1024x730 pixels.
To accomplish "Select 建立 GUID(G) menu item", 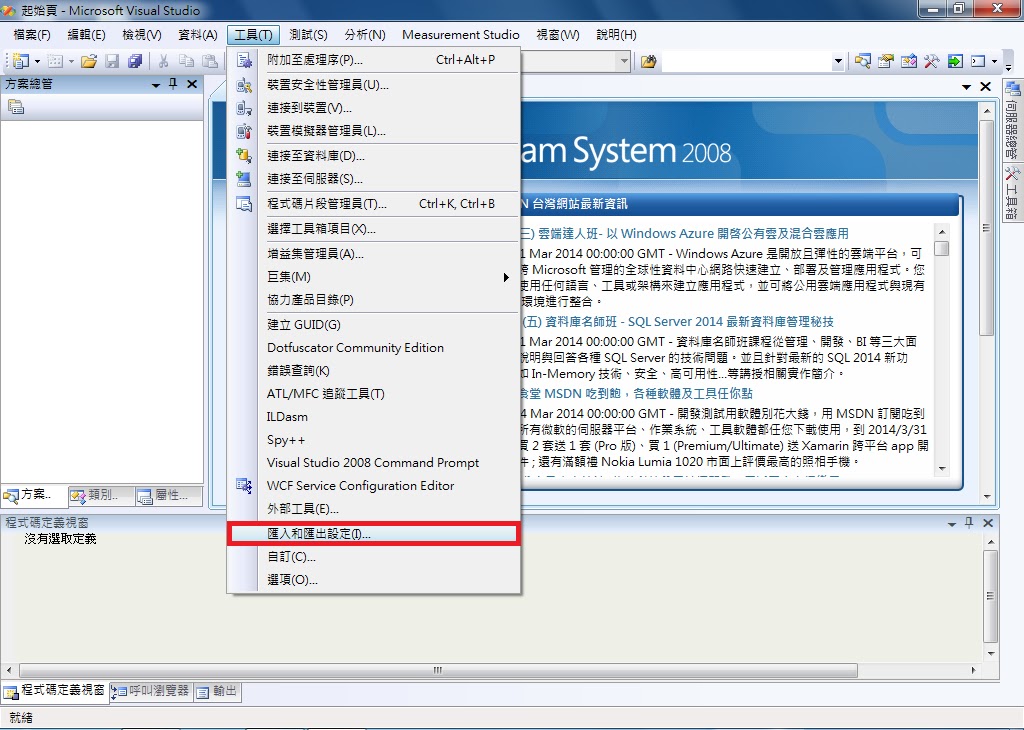I will [x=373, y=325].
